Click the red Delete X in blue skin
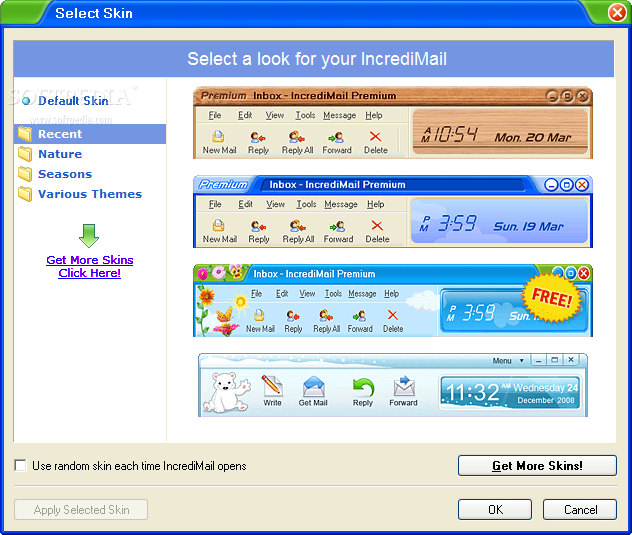The height and width of the screenshot is (535, 632). (377, 225)
